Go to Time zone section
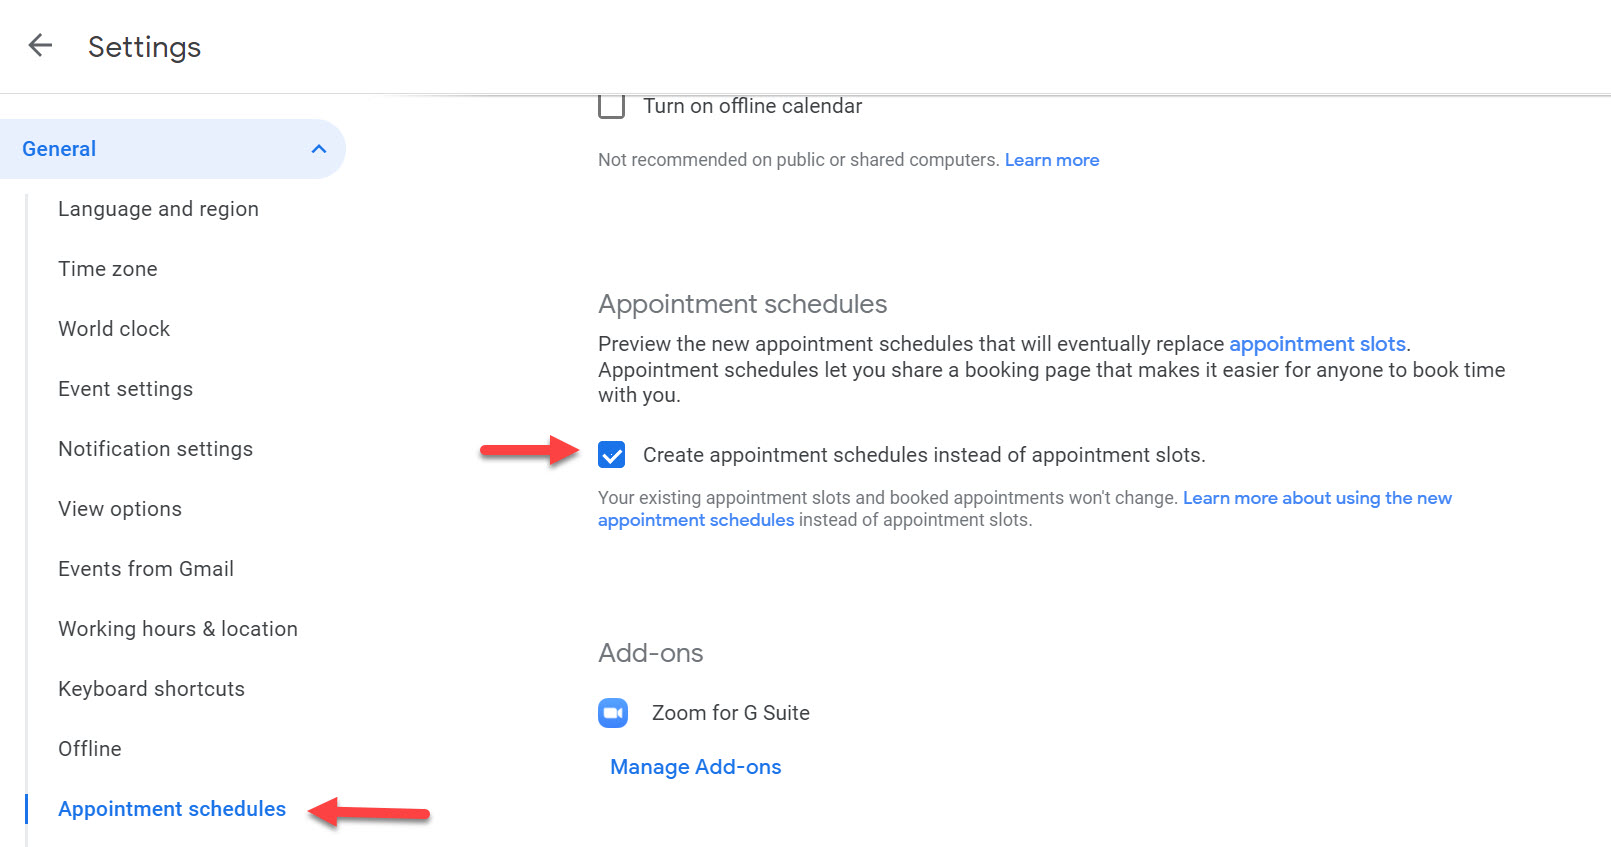 (x=108, y=269)
